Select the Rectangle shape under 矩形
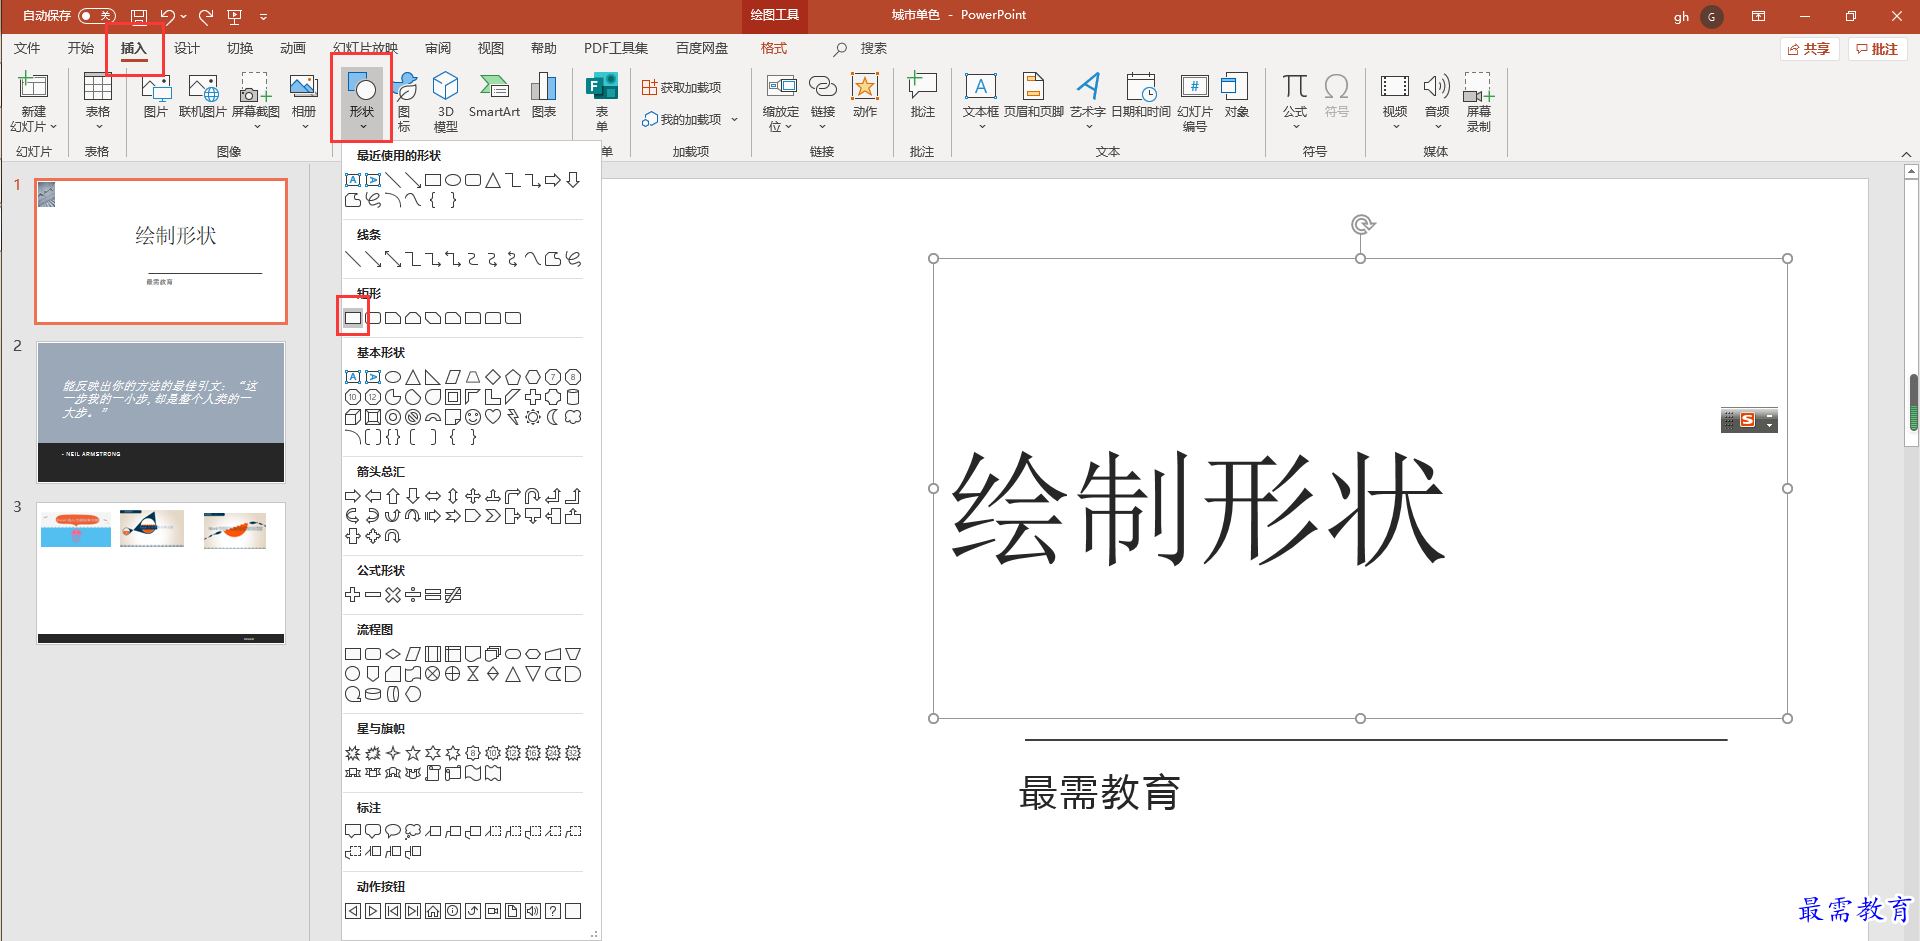This screenshot has height=941, width=1920. 353,318
